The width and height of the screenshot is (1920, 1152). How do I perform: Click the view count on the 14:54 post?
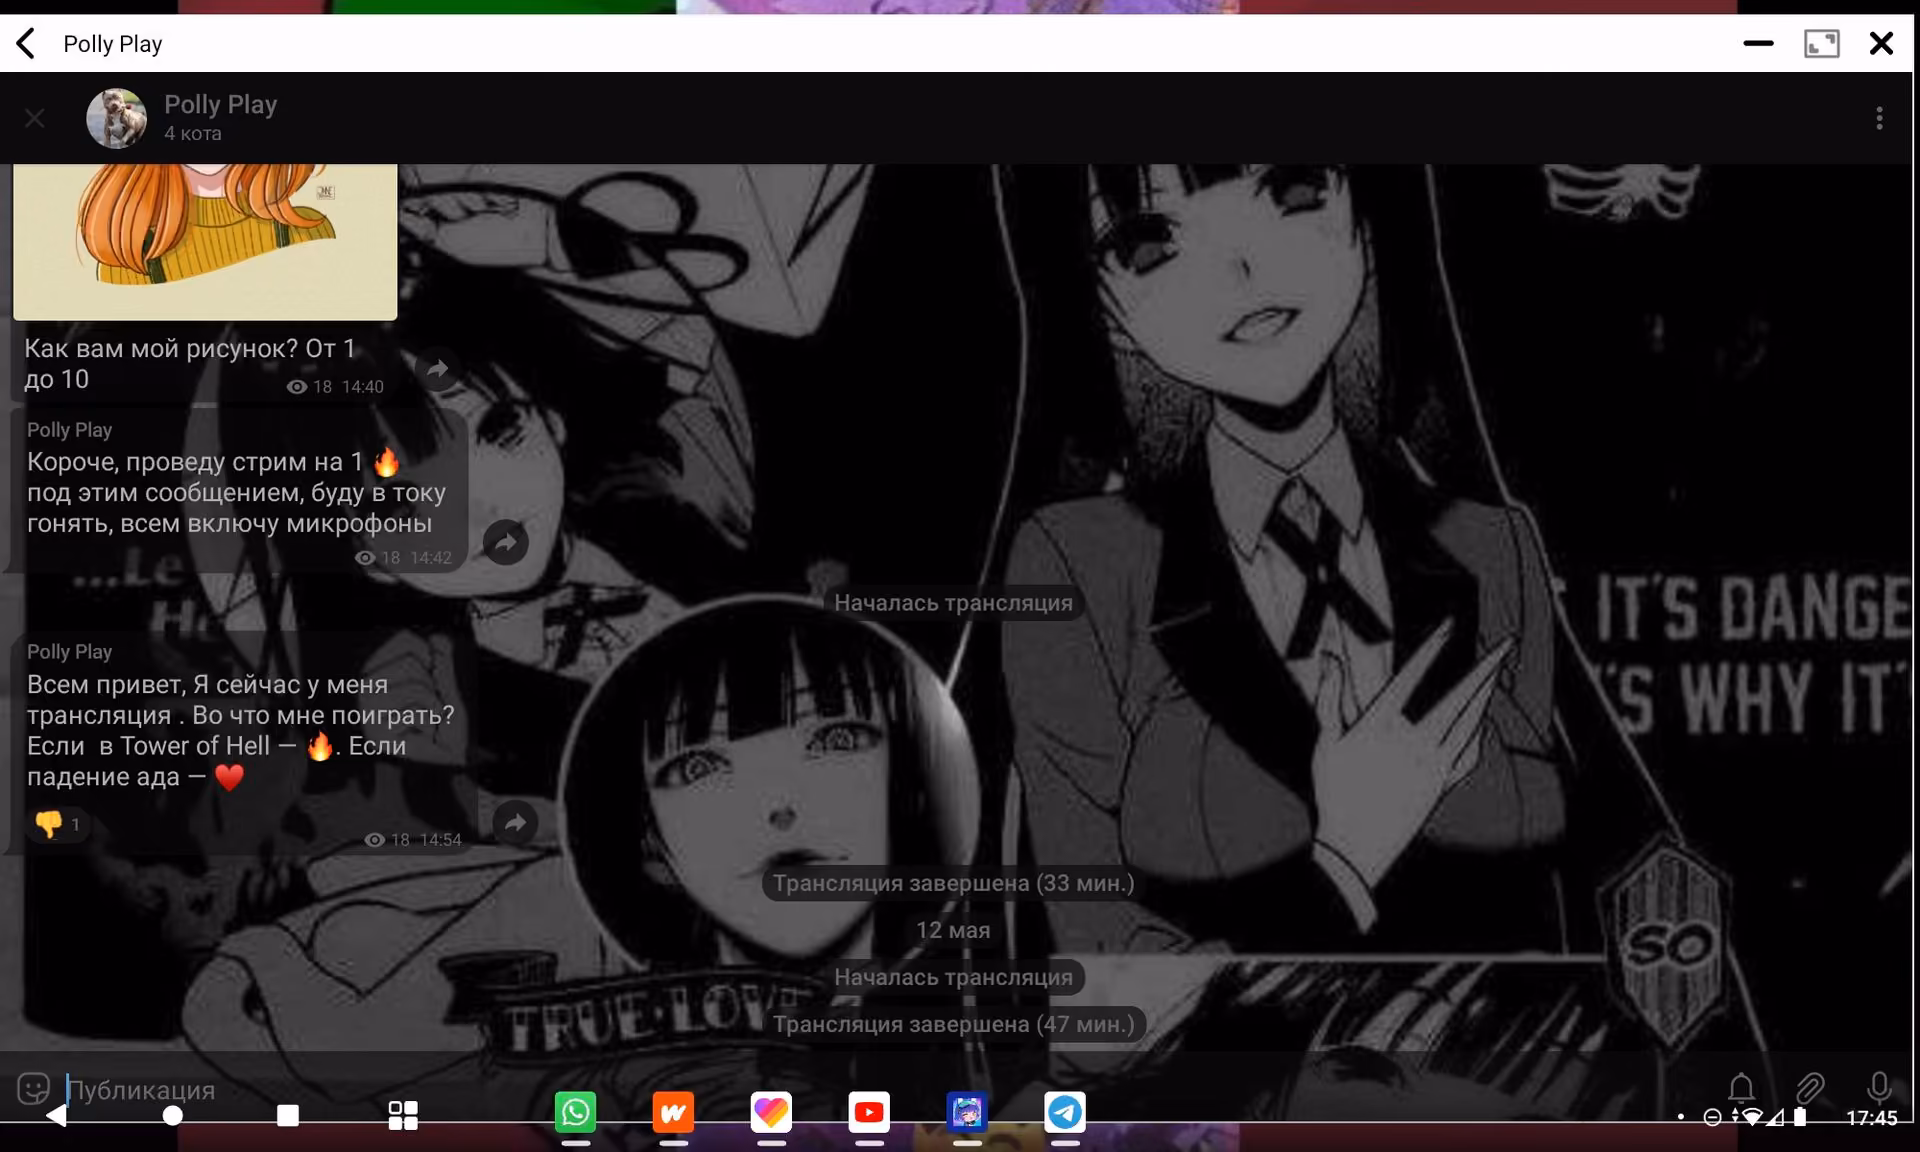(387, 840)
